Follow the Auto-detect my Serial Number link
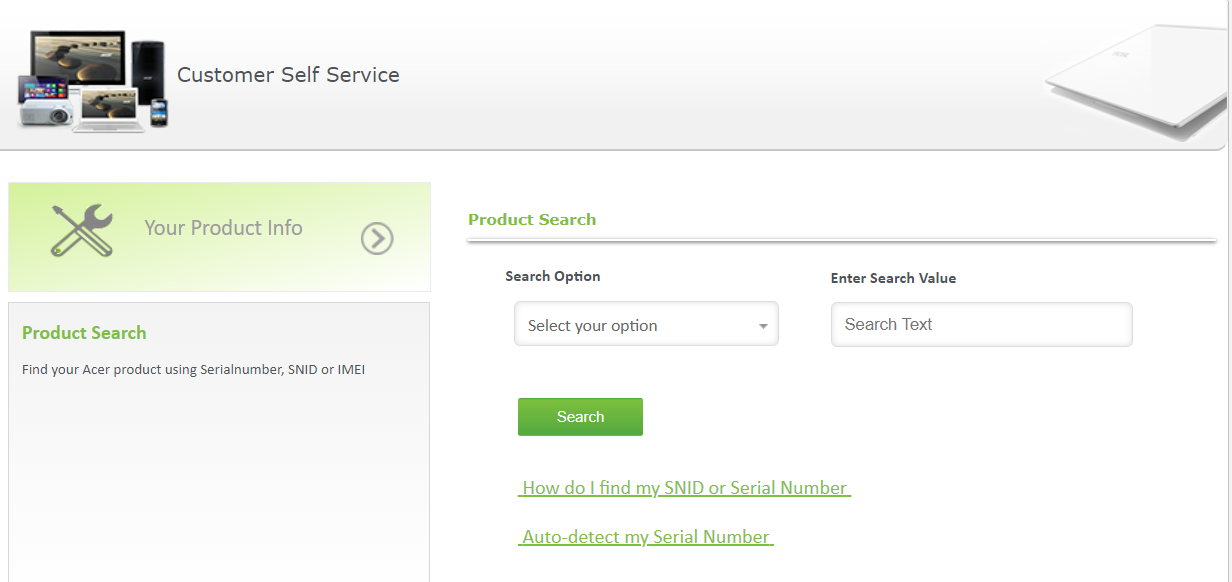The width and height of the screenshot is (1232, 582). coord(646,537)
